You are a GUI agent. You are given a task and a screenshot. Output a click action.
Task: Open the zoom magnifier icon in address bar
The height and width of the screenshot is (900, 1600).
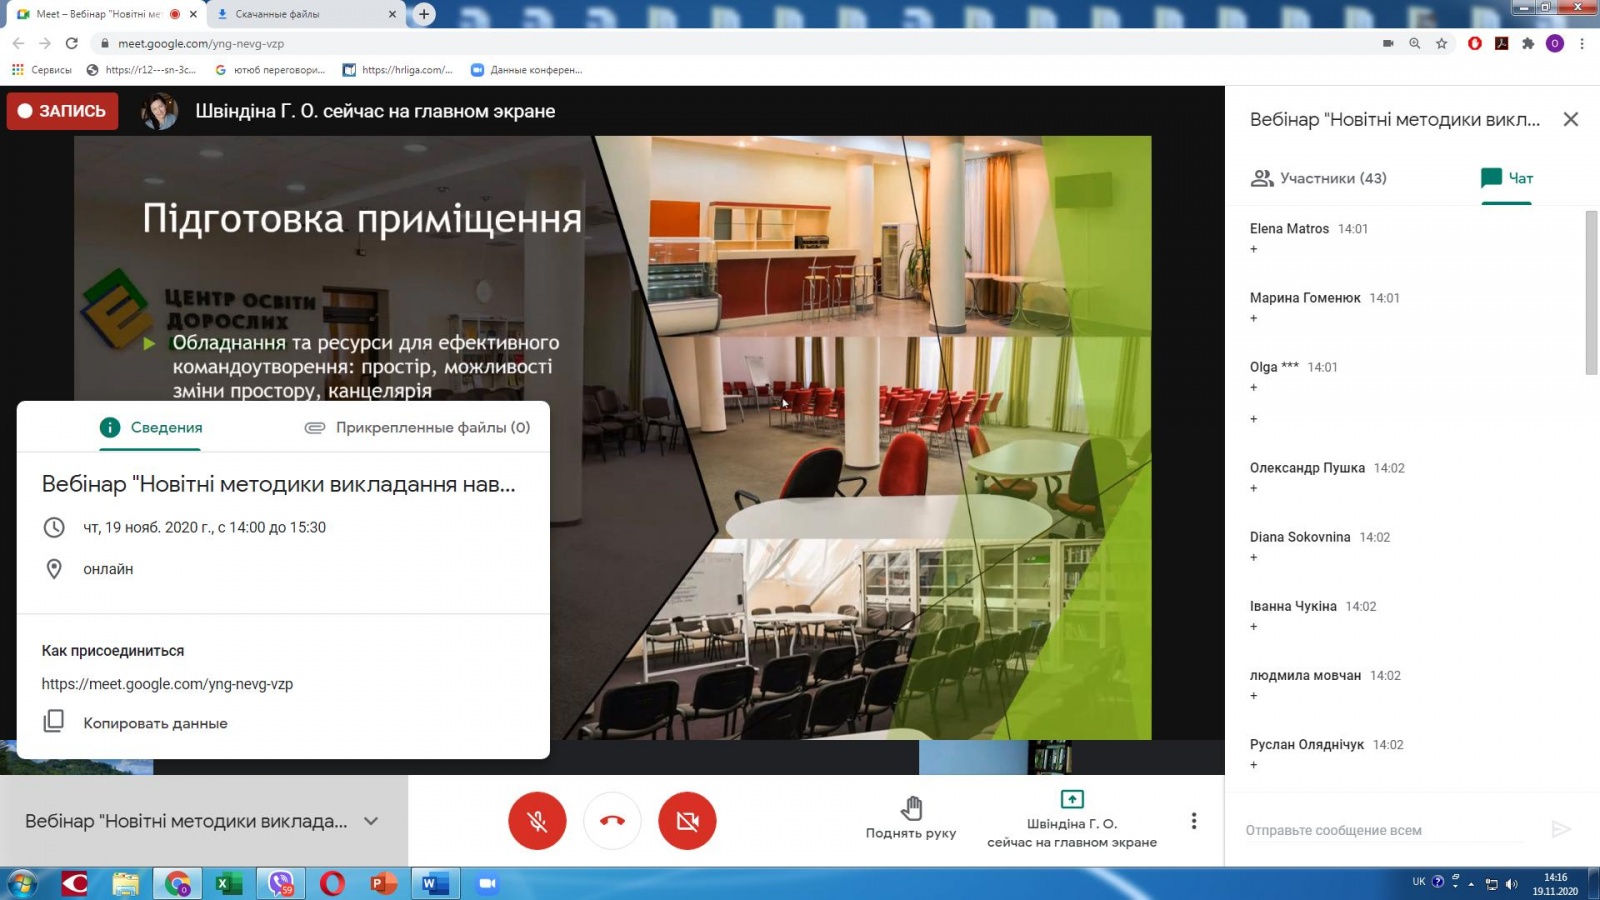coord(1414,43)
